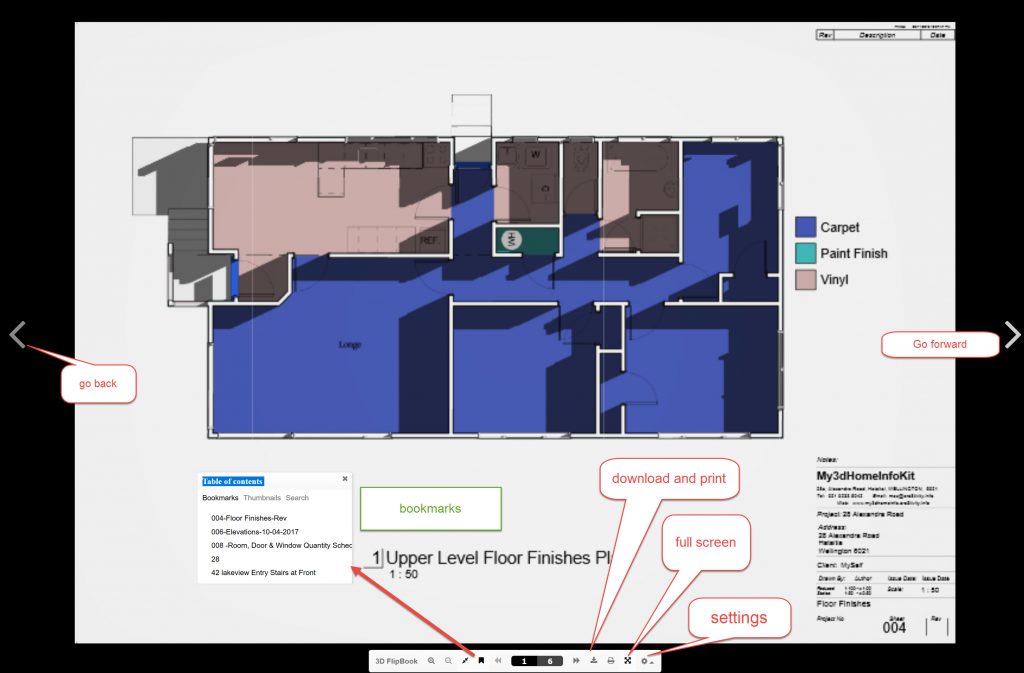Screen dimensions: 1024x673
Task: Open 42 lakeview Entry Stairs bookmark
Action: pos(263,573)
